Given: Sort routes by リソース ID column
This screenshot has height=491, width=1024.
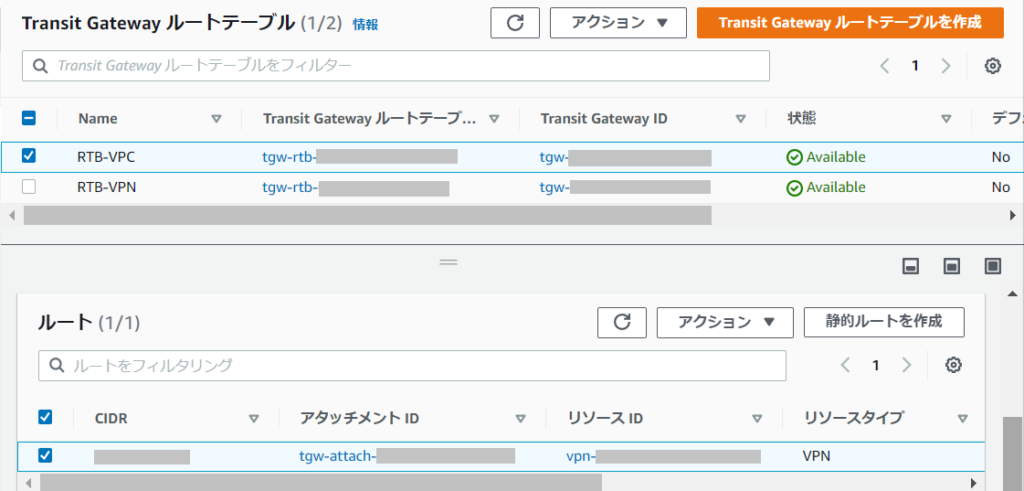Looking at the screenshot, I should click(757, 419).
